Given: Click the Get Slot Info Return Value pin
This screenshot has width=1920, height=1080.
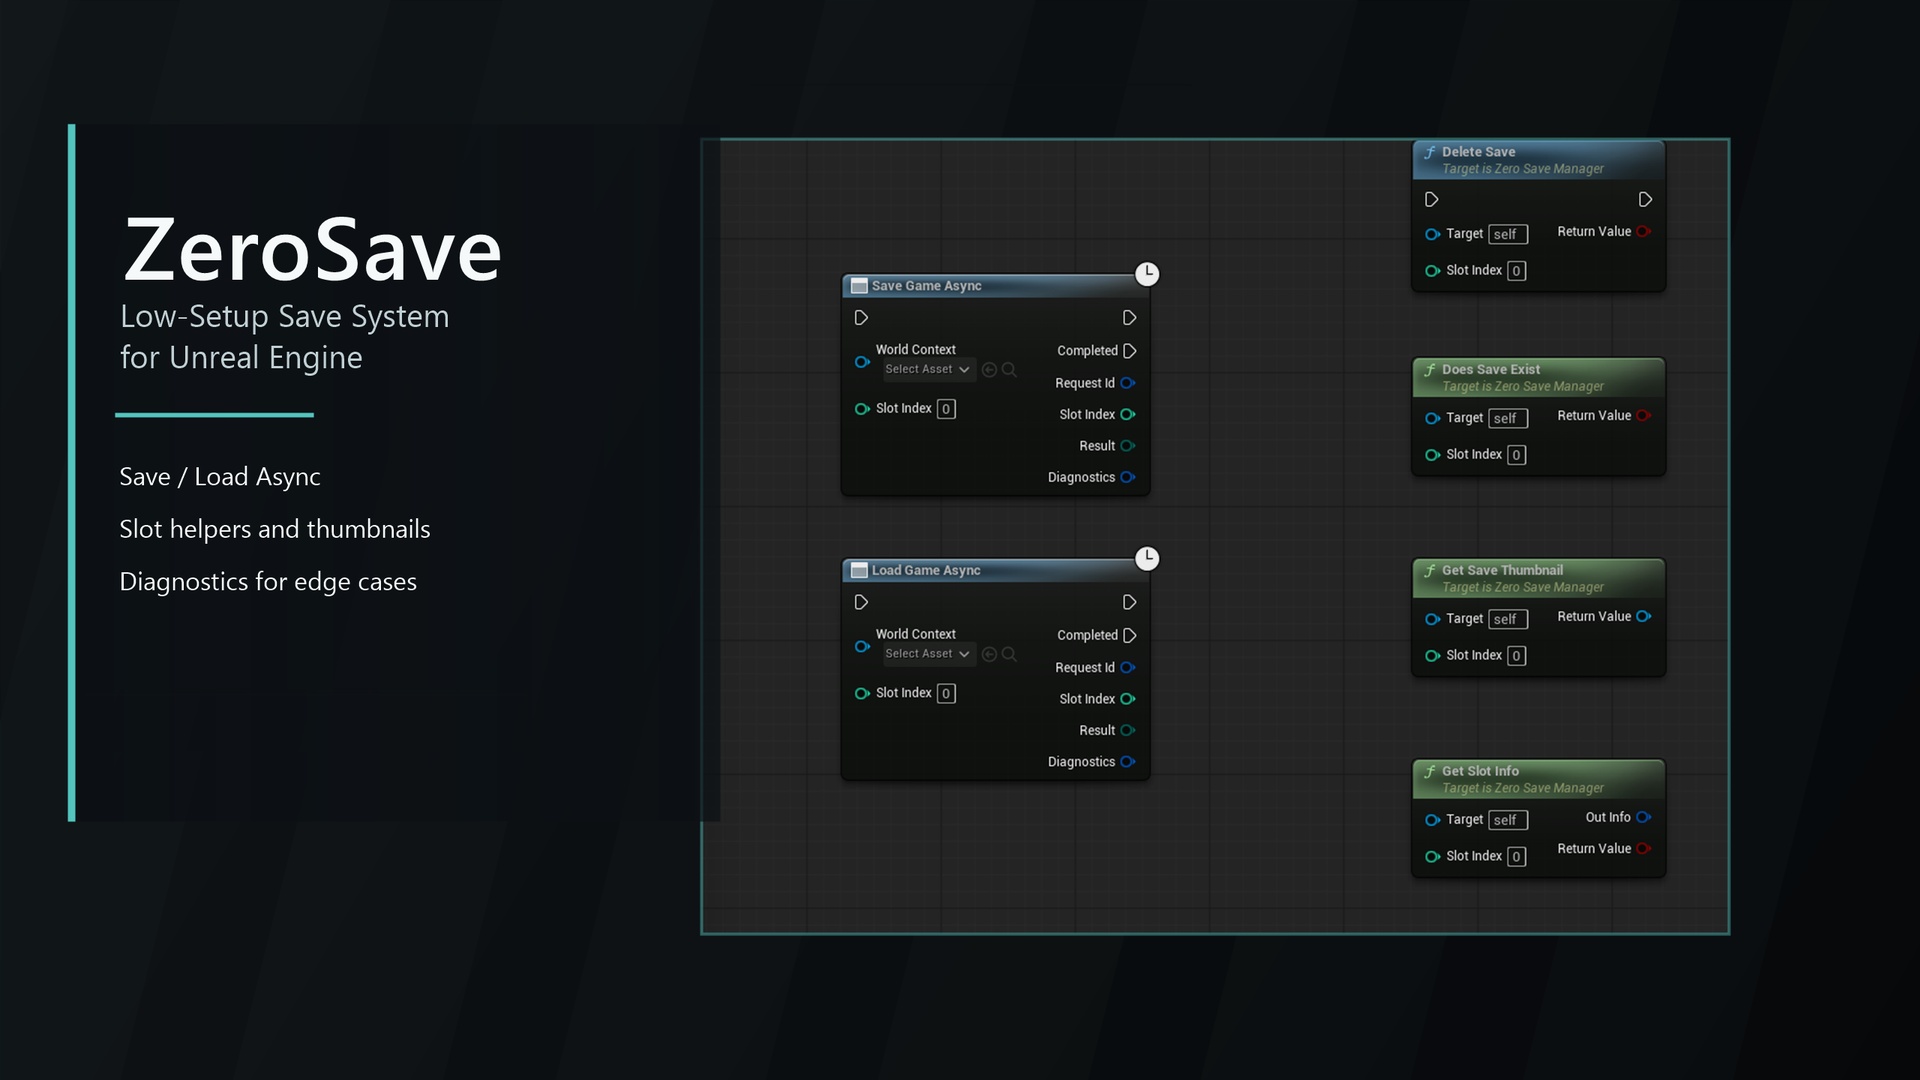Looking at the screenshot, I should [x=1643, y=849].
